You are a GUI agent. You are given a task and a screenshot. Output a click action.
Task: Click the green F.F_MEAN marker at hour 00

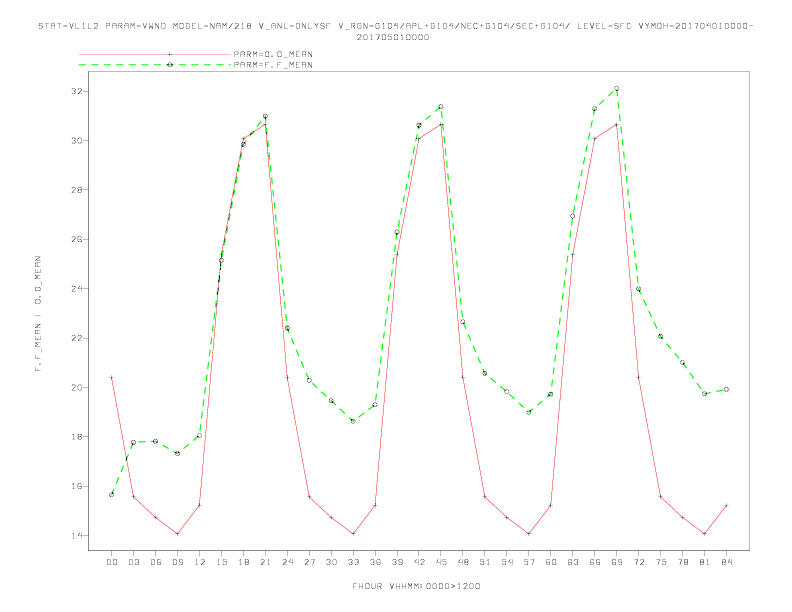tap(112, 494)
